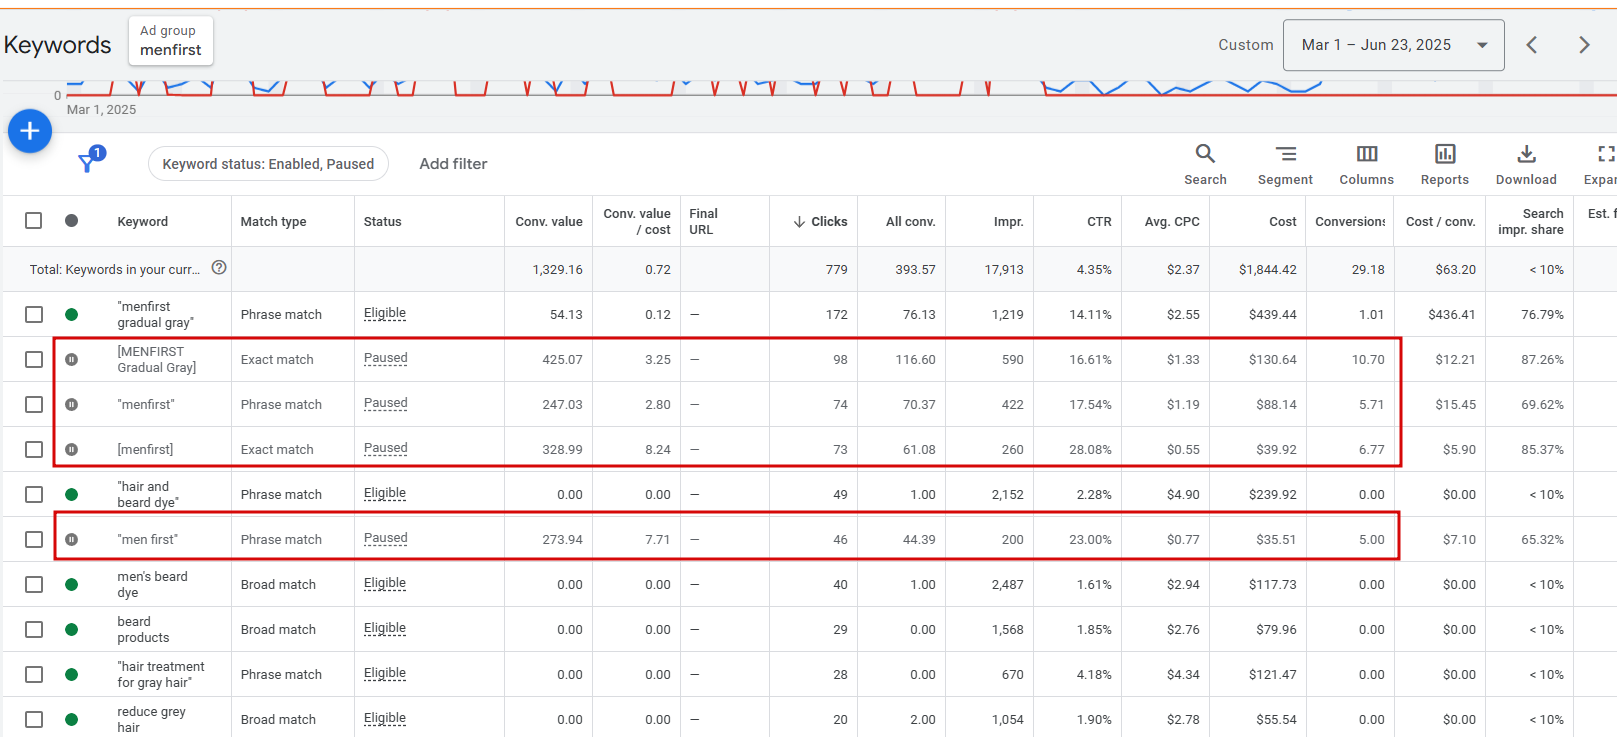This screenshot has width=1617, height=737.
Task: Click Keyword status: Enabled, Paused filter chip
Action: pos(268,164)
